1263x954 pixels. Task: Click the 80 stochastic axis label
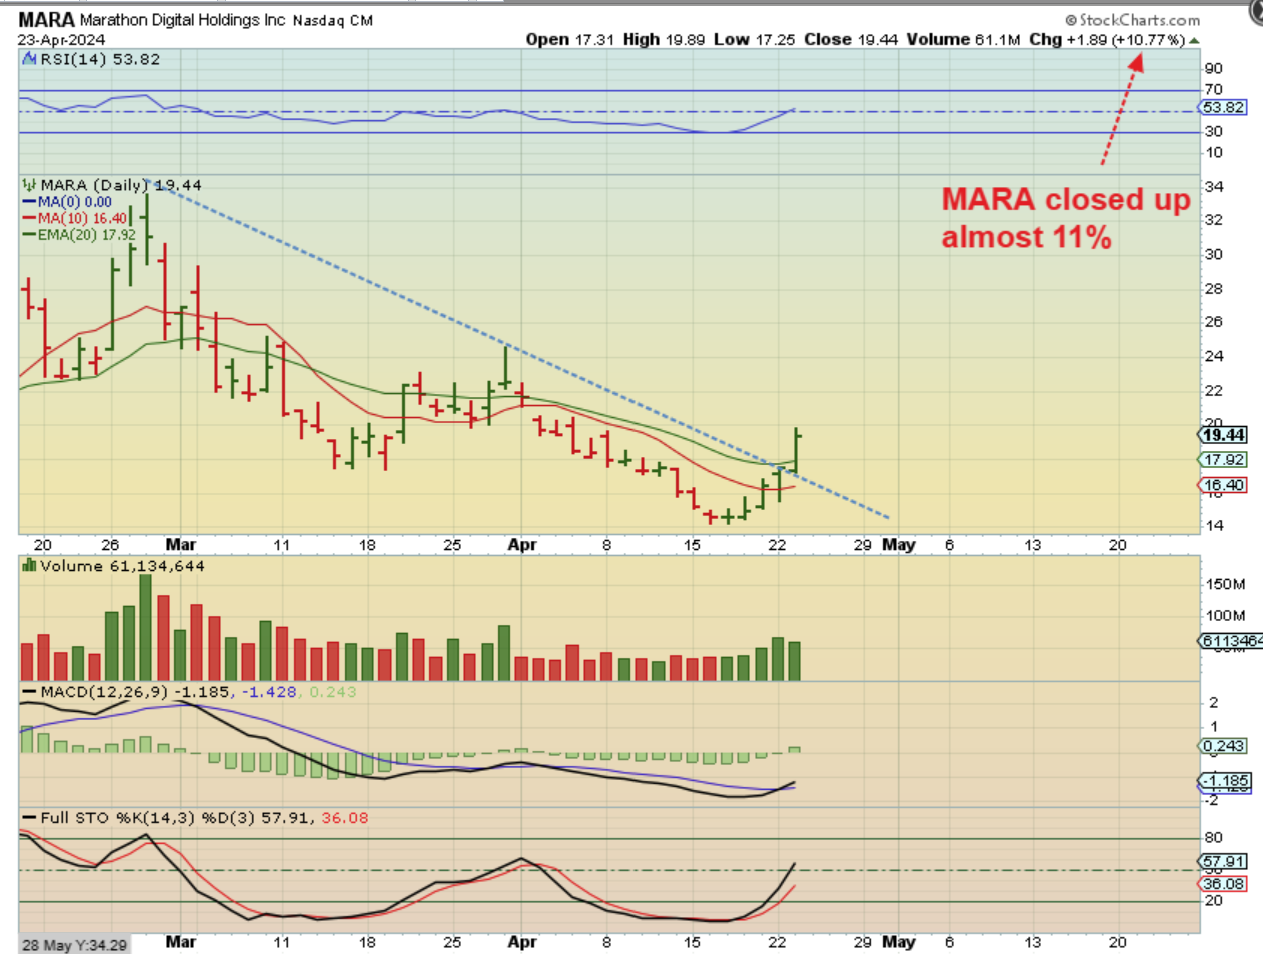(x=1214, y=838)
